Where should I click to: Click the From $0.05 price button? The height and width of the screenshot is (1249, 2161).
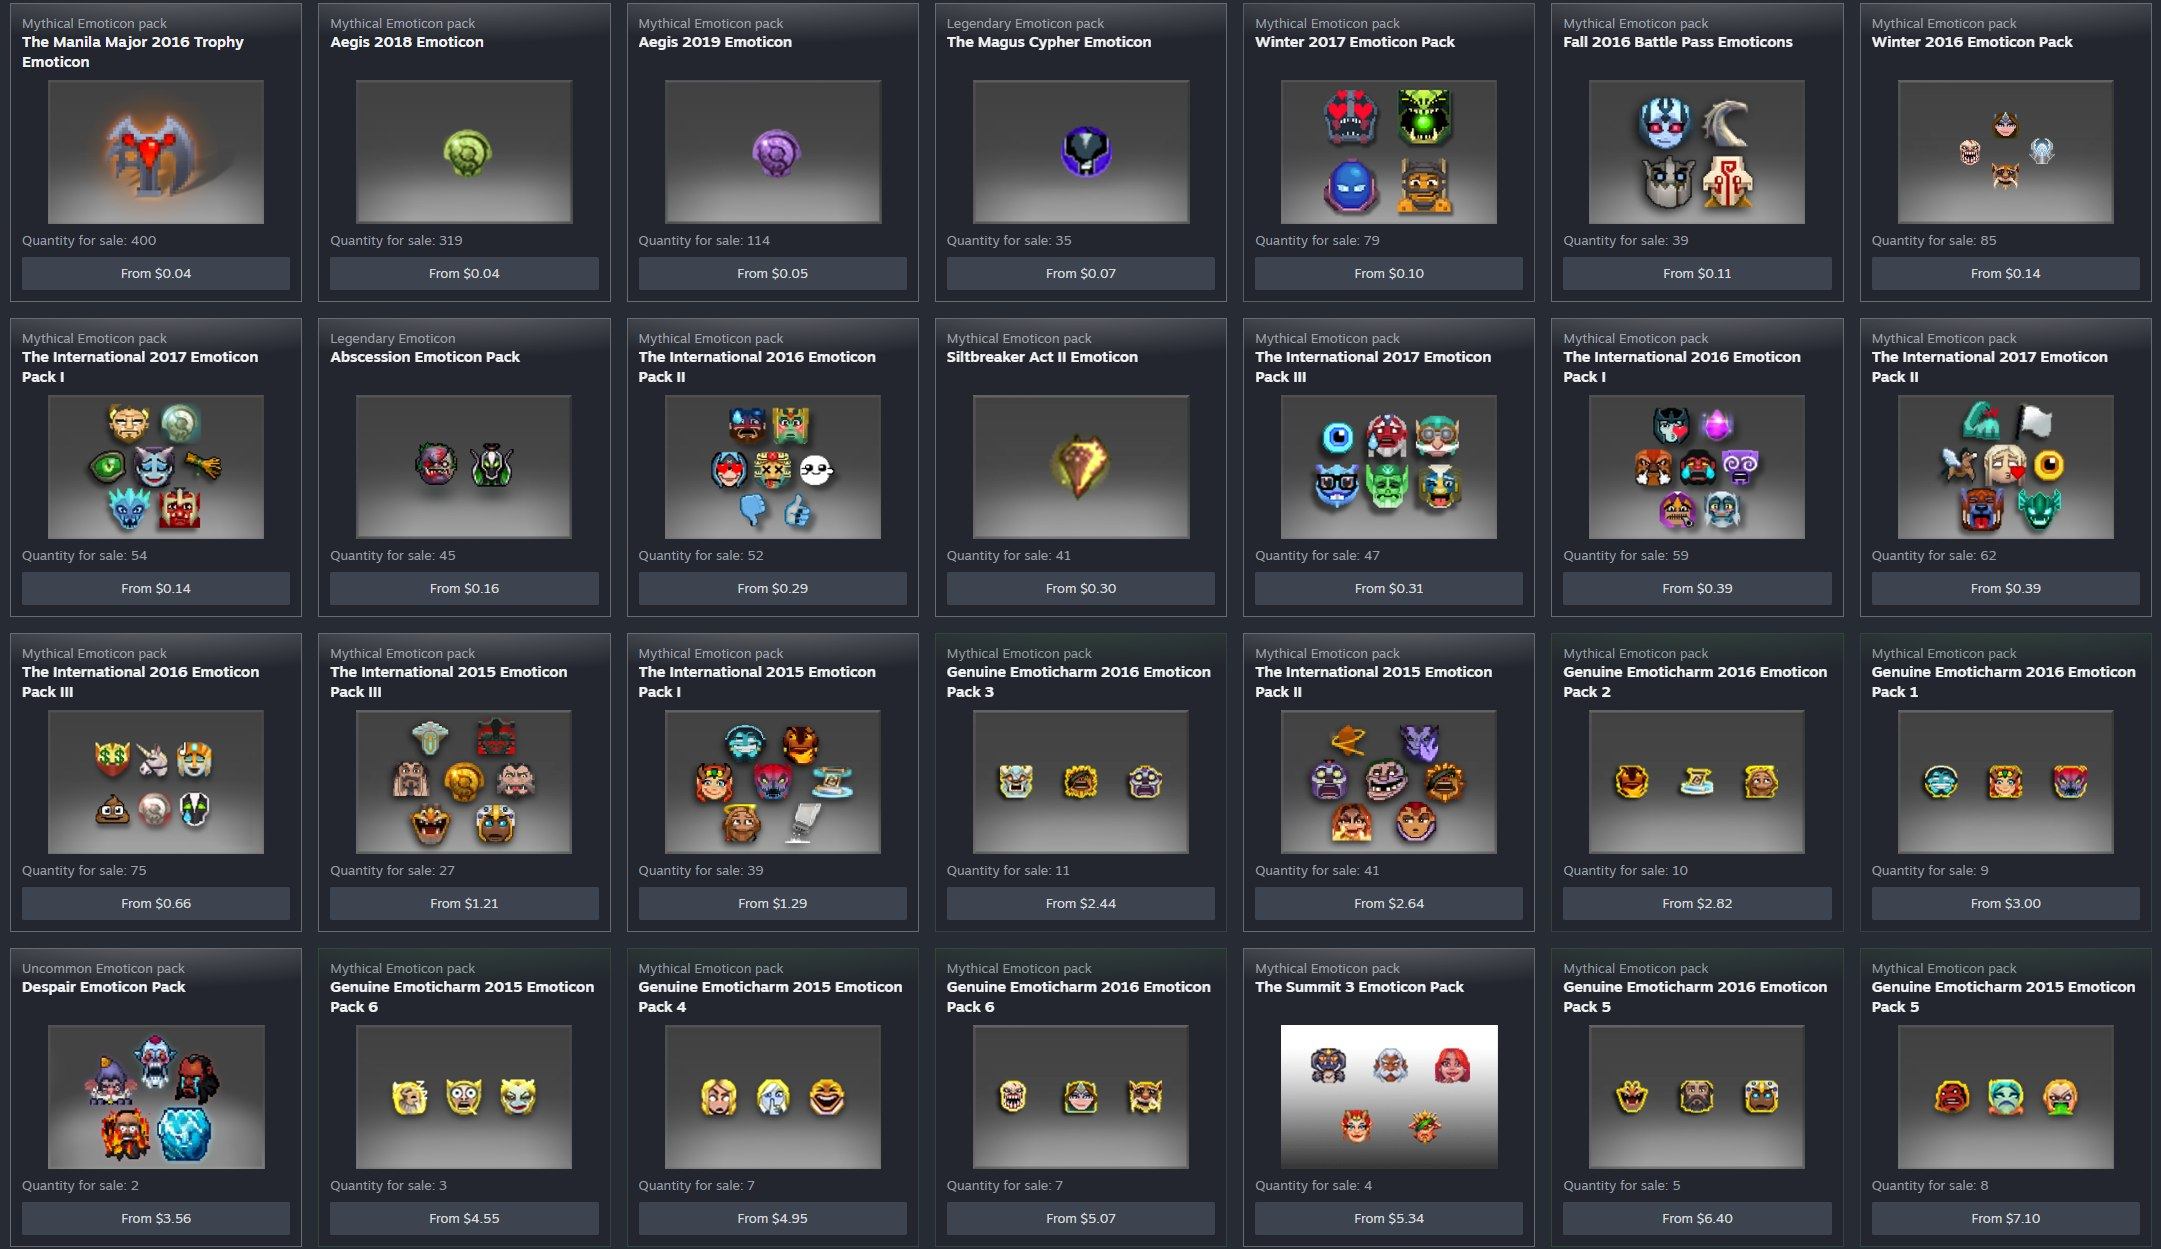(x=773, y=273)
